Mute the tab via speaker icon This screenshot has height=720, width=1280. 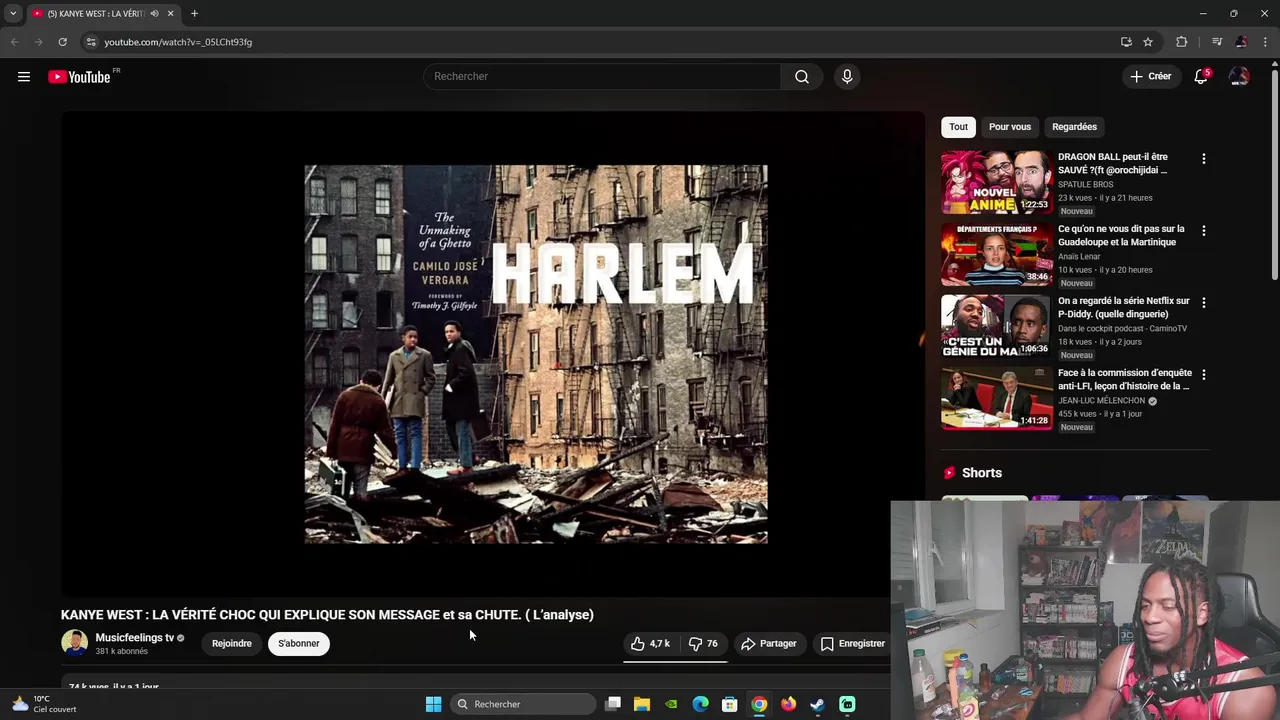click(154, 14)
